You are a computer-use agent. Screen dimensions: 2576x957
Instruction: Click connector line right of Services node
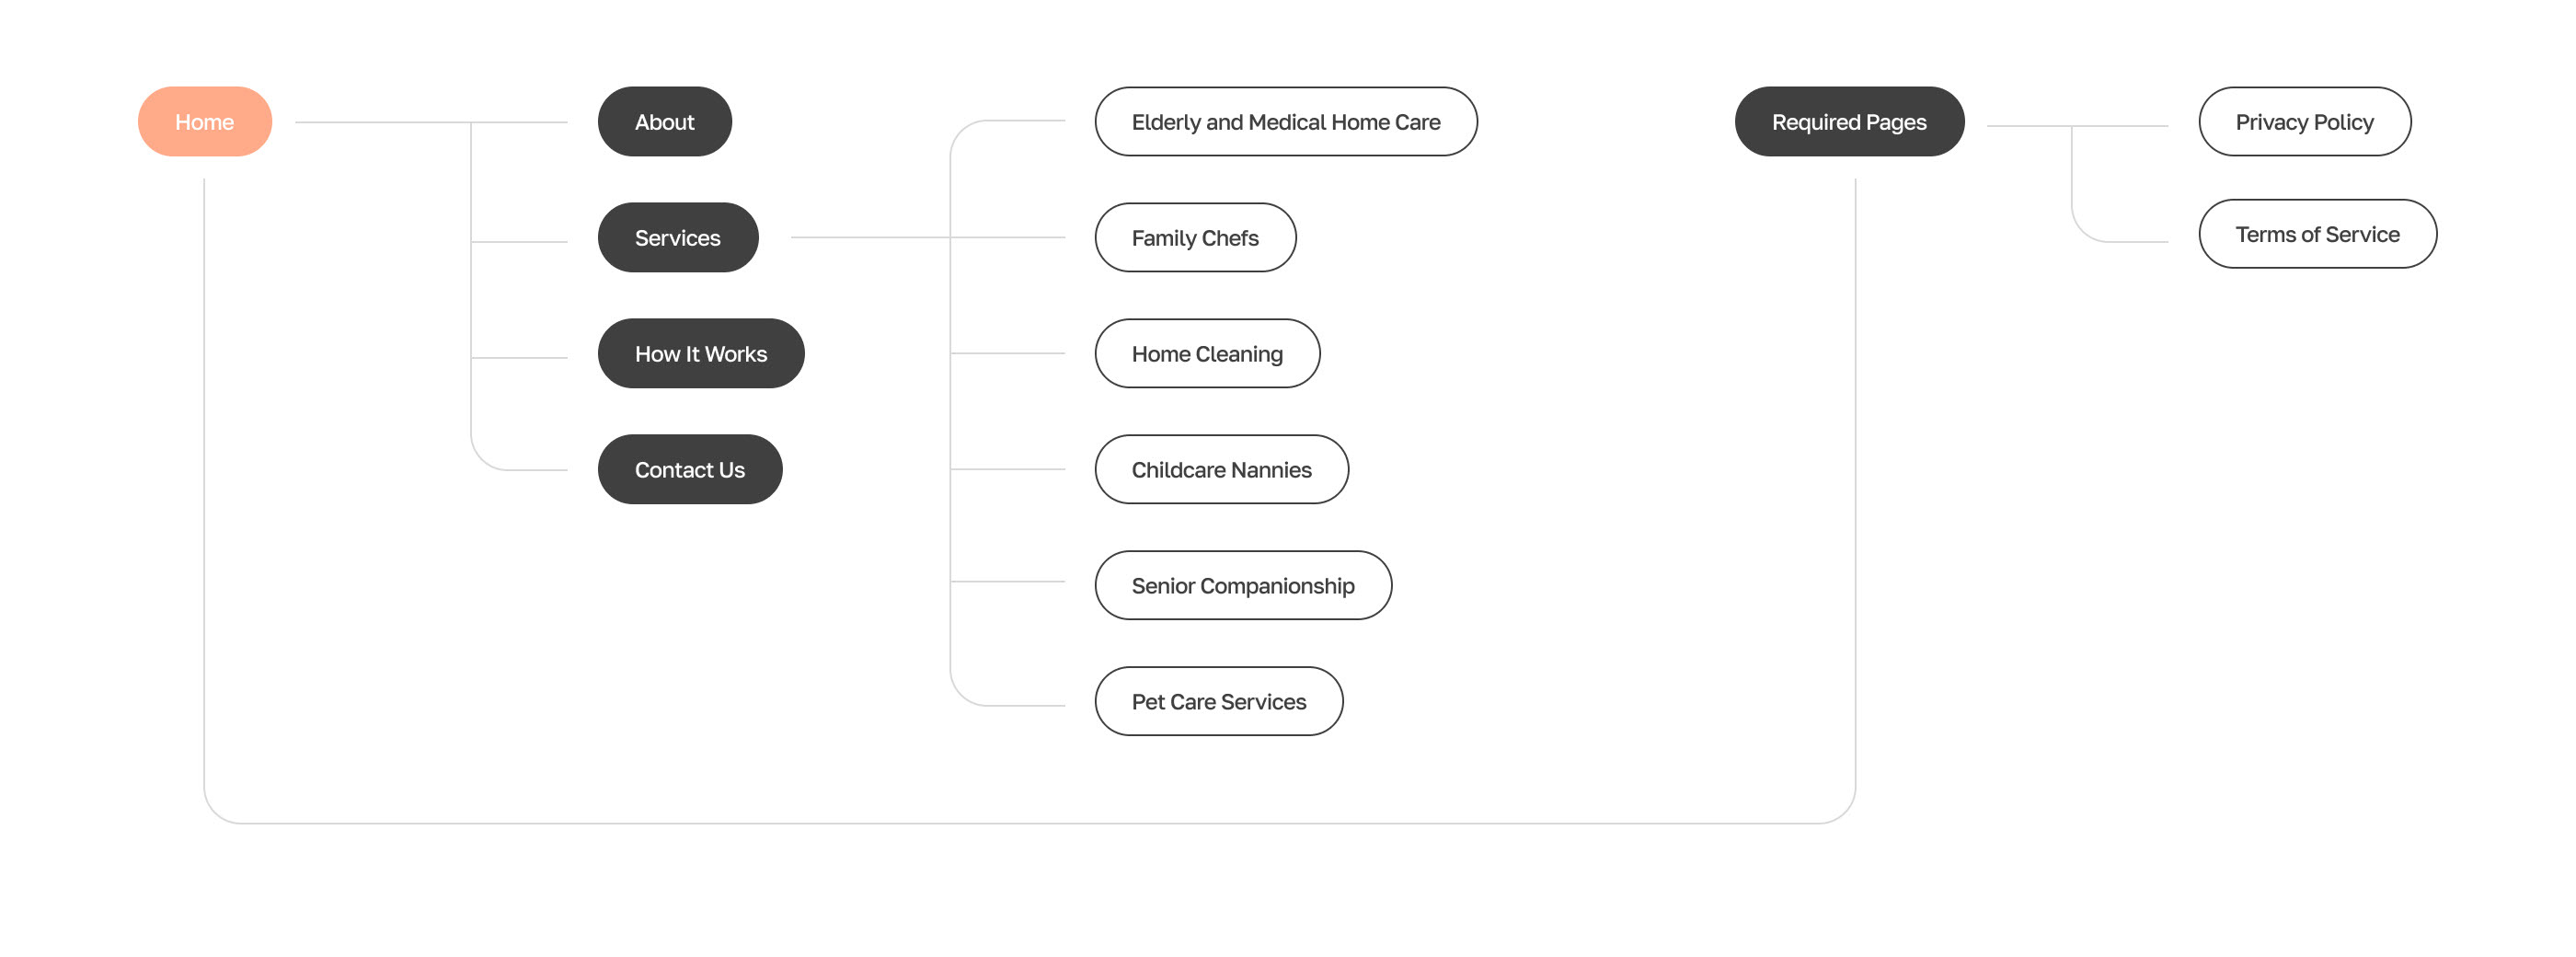[x=870, y=237]
